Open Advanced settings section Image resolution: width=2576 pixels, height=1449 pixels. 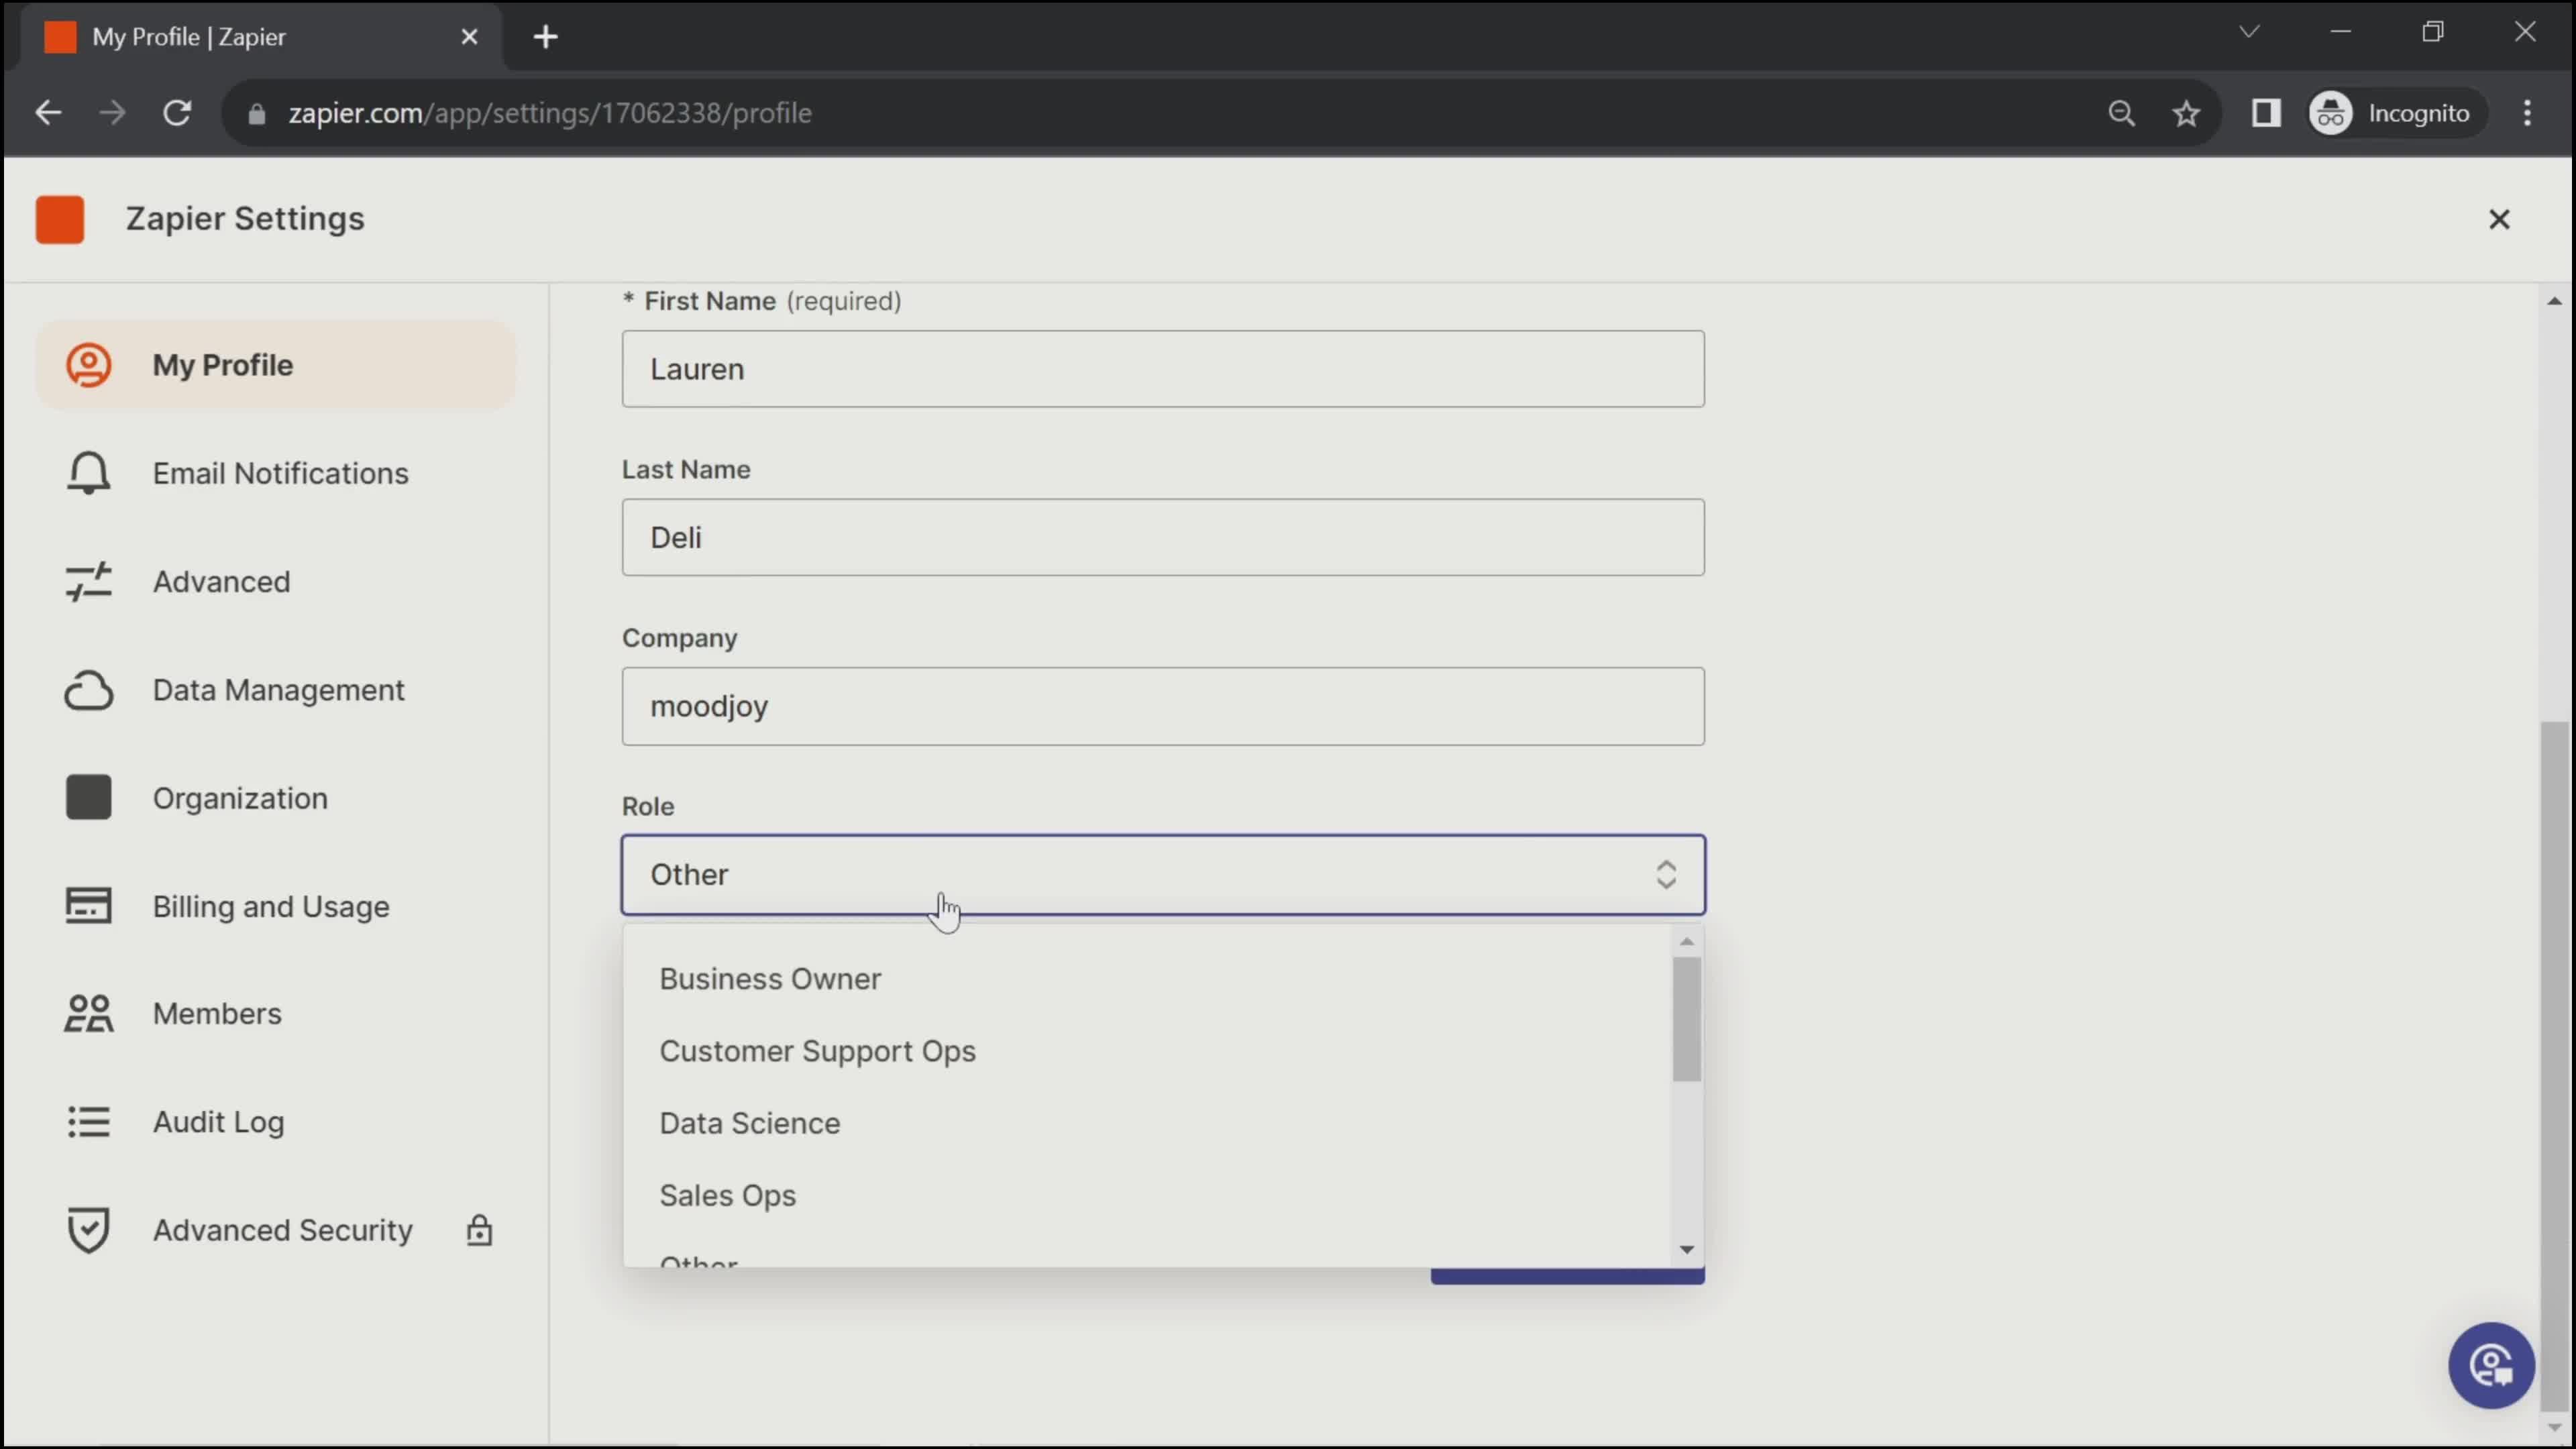(x=276, y=581)
